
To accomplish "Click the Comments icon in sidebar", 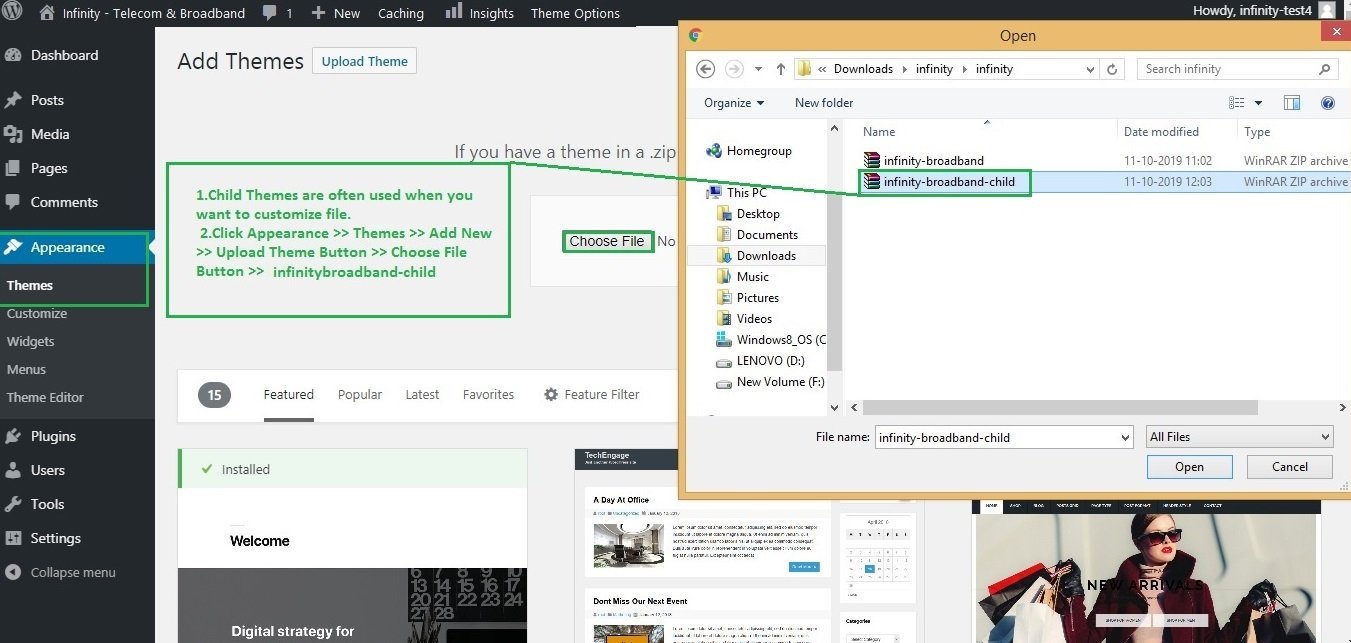I will (13, 202).
